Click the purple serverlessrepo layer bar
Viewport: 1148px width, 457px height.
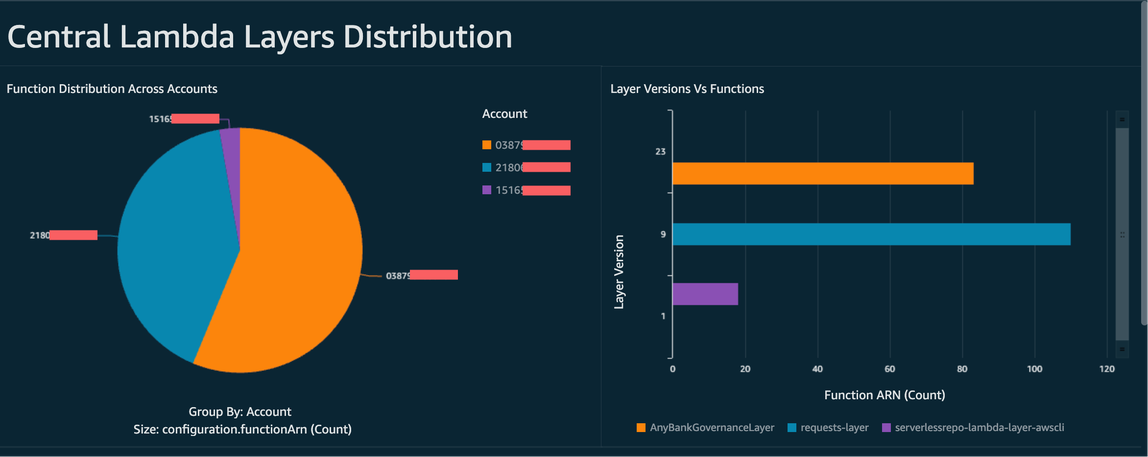(x=705, y=294)
